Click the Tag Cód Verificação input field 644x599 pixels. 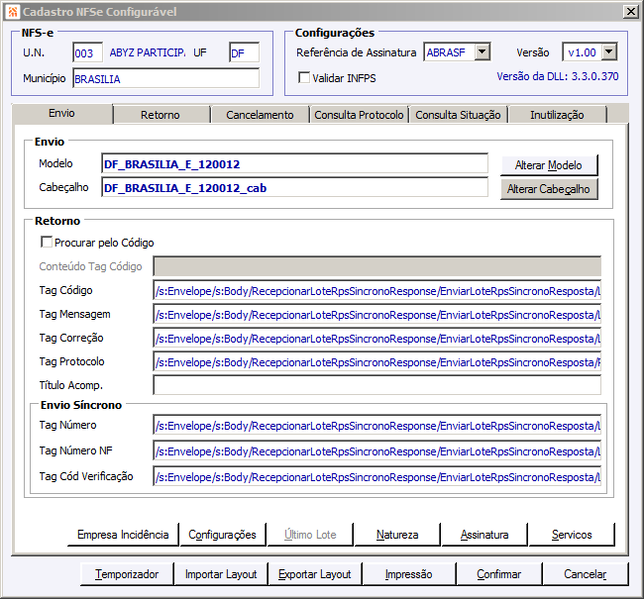coord(377,476)
